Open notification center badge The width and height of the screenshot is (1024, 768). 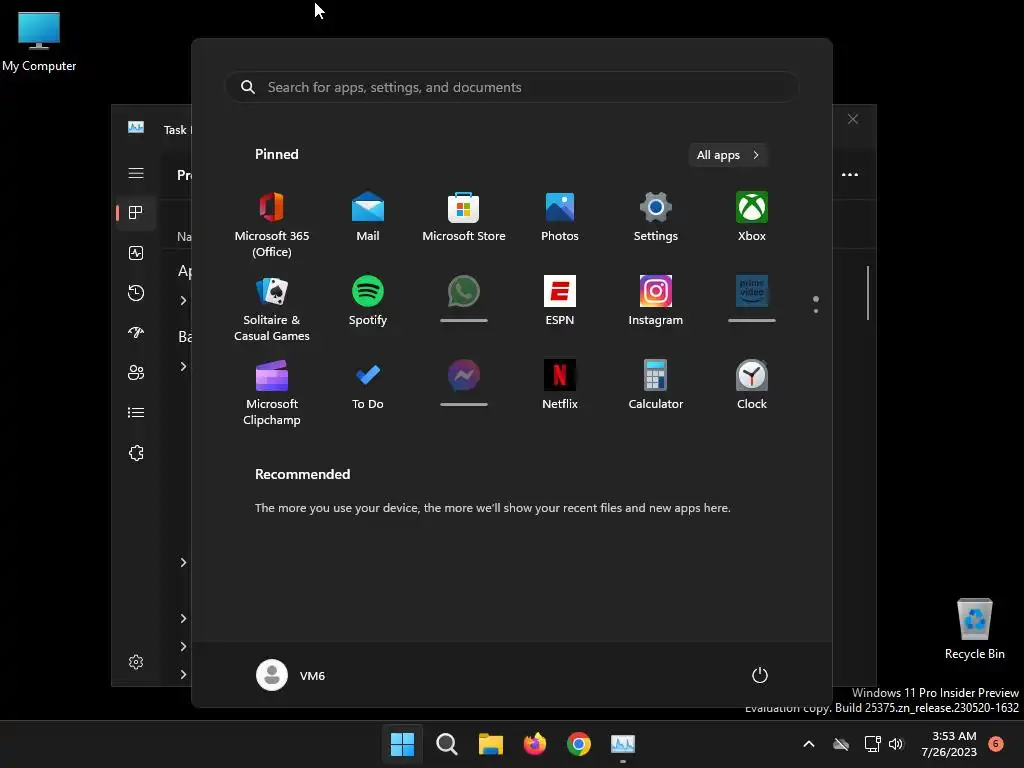pos(996,743)
